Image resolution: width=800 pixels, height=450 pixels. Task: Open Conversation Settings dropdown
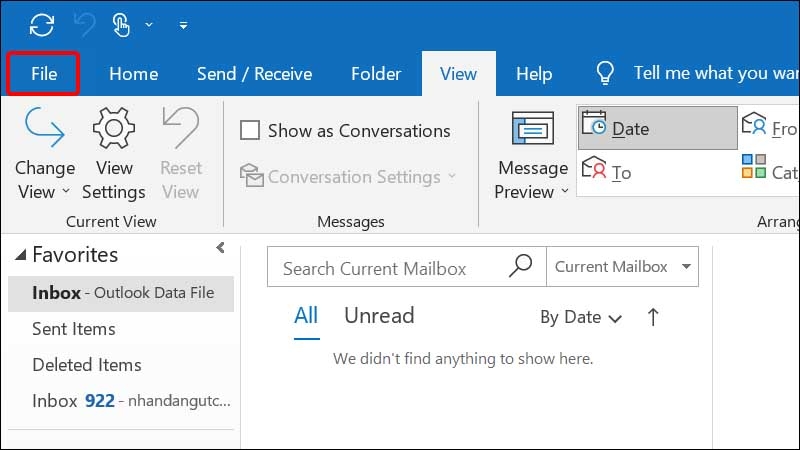[348, 177]
